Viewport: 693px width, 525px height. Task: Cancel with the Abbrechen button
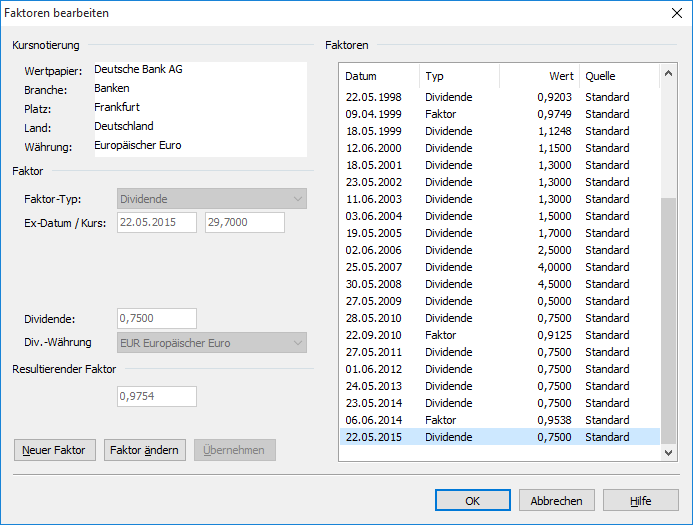coord(557,500)
